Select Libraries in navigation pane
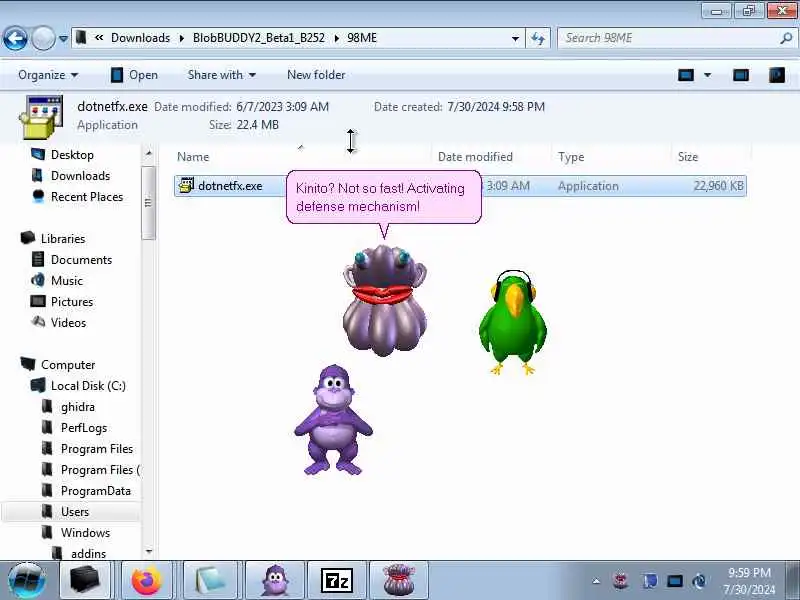Viewport: 800px width, 600px height. coord(63,239)
